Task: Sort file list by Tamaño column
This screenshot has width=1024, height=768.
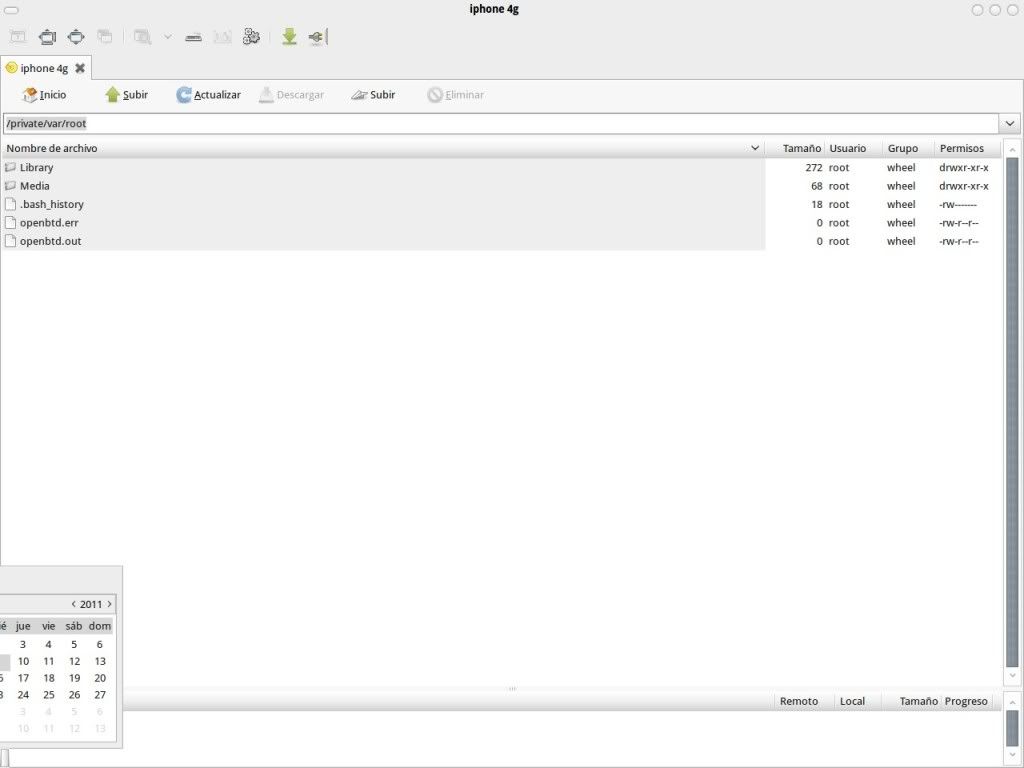Action: [x=795, y=148]
